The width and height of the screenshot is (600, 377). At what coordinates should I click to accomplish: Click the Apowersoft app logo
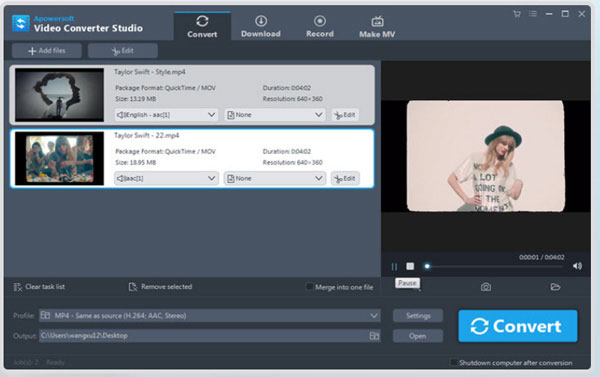(x=21, y=23)
